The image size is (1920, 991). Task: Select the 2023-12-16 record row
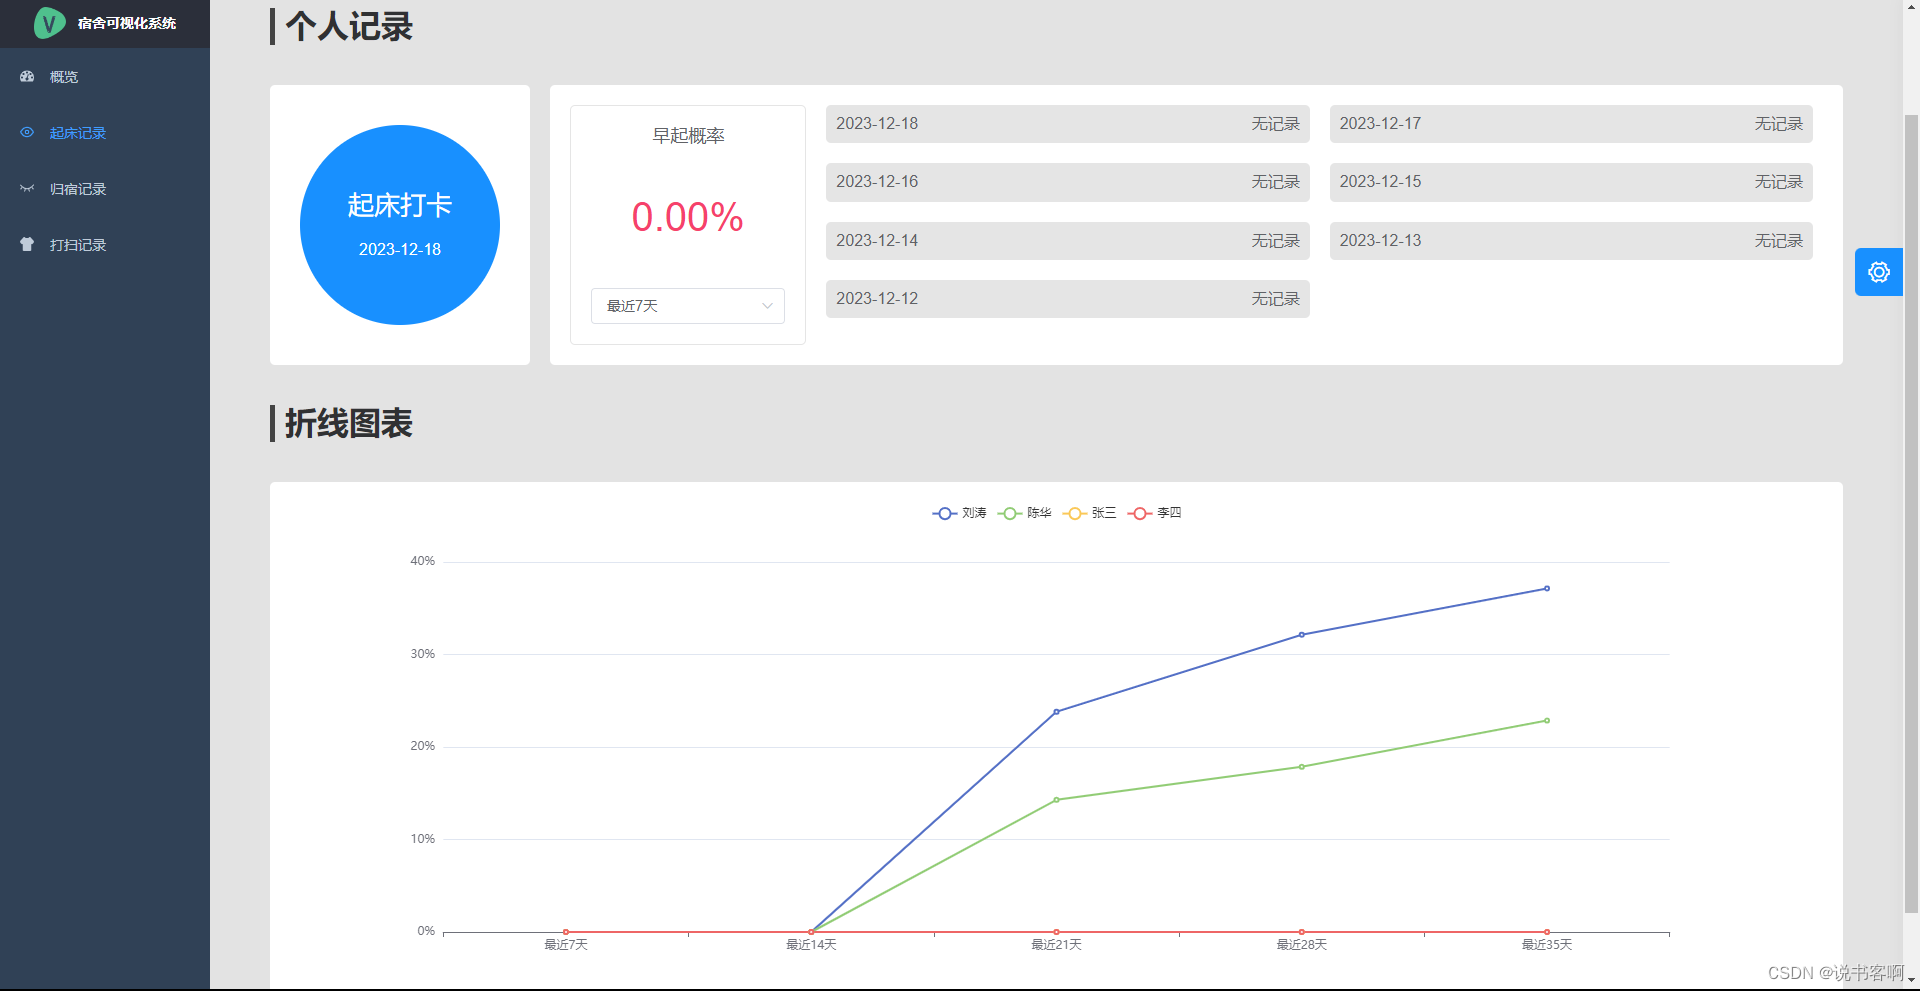point(1068,182)
